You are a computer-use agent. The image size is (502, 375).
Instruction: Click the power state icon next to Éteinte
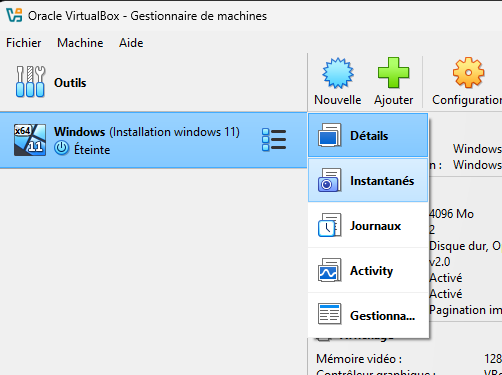[62, 148]
